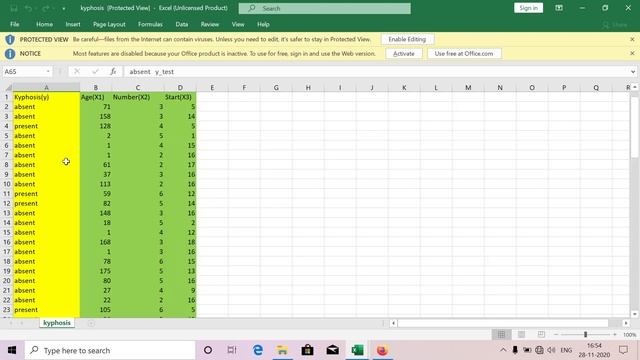The image size is (640, 360).
Task: Switch to the Data tab
Action: click(x=182, y=24)
